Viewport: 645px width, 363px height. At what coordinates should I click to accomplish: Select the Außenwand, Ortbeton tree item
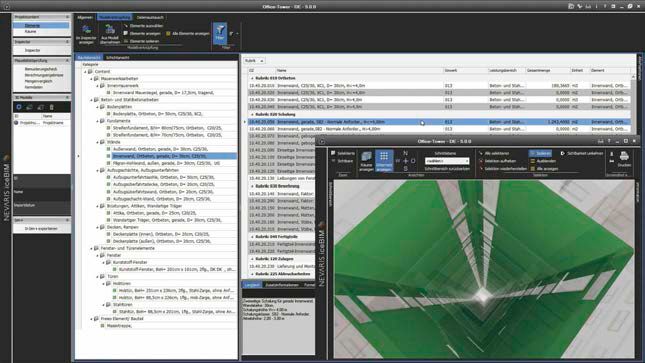[160, 149]
